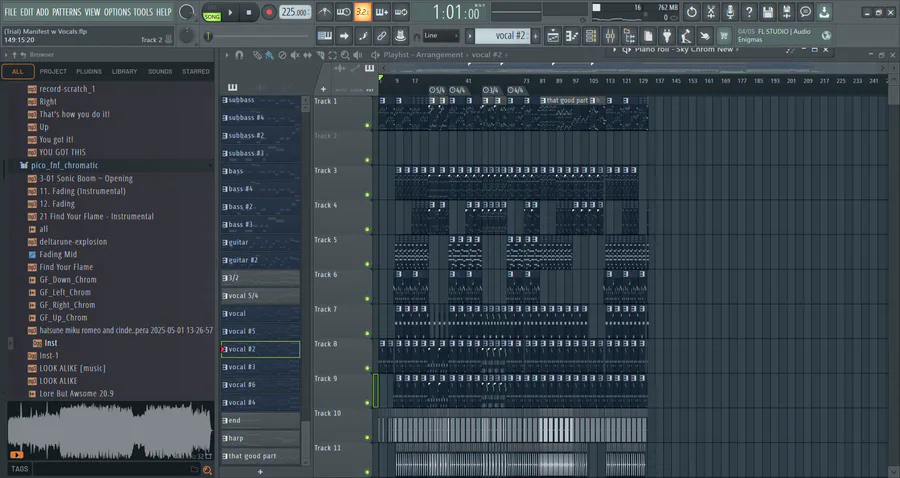Toggle wait for input before recording
The image size is (900, 478).
tap(344, 12)
